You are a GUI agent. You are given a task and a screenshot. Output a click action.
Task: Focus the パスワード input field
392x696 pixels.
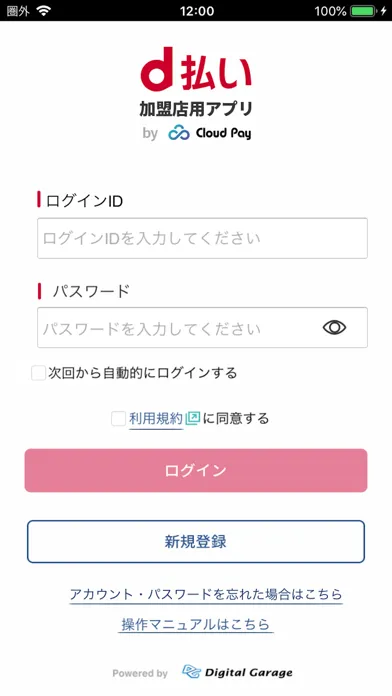pyautogui.click(x=202, y=328)
